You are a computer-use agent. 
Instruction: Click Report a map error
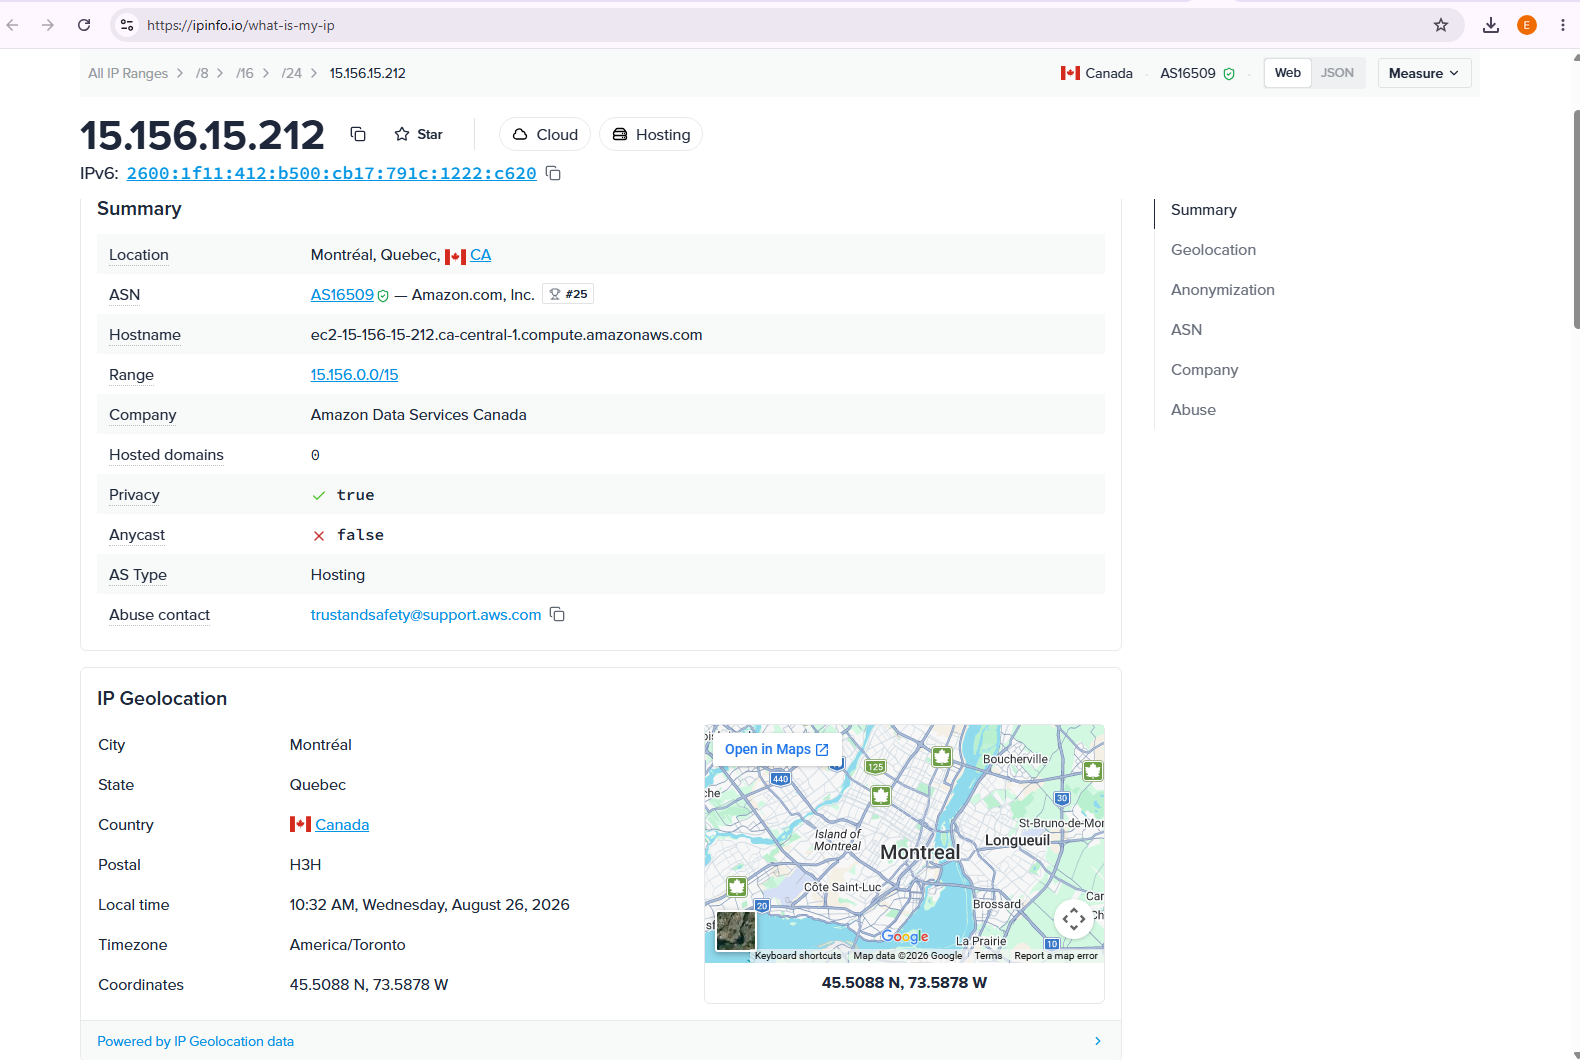1056,956
